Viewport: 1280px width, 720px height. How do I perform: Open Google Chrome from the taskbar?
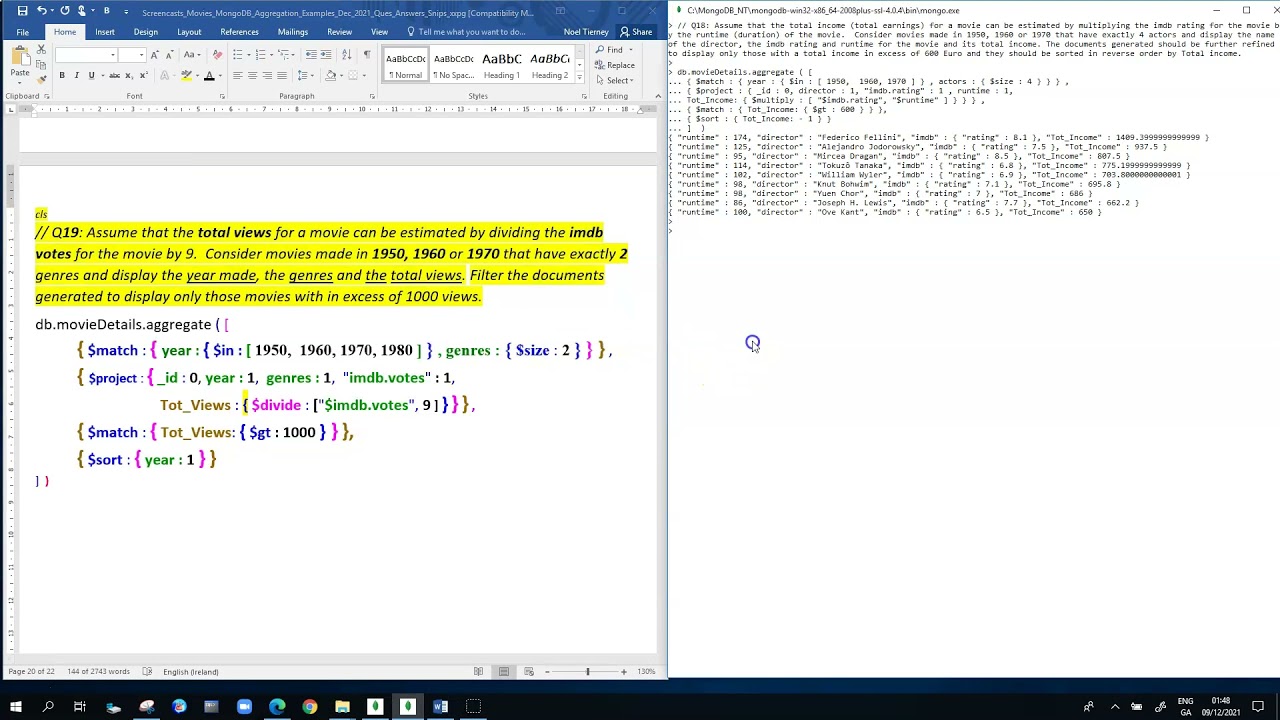[x=309, y=707]
